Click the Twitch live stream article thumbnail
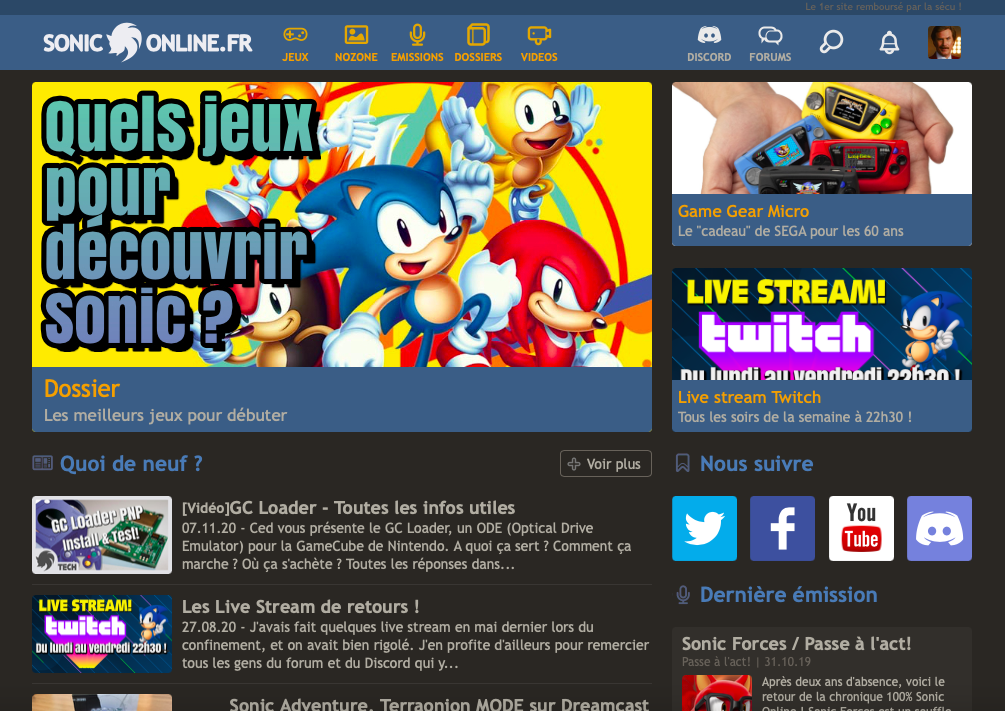 [x=102, y=633]
